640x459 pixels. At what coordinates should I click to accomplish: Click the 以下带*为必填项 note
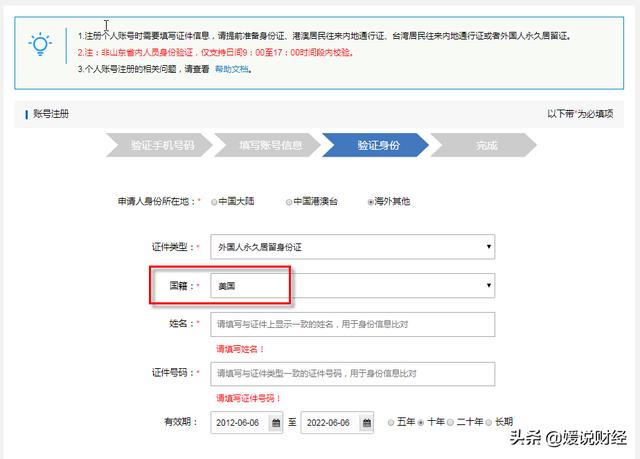[x=580, y=114]
